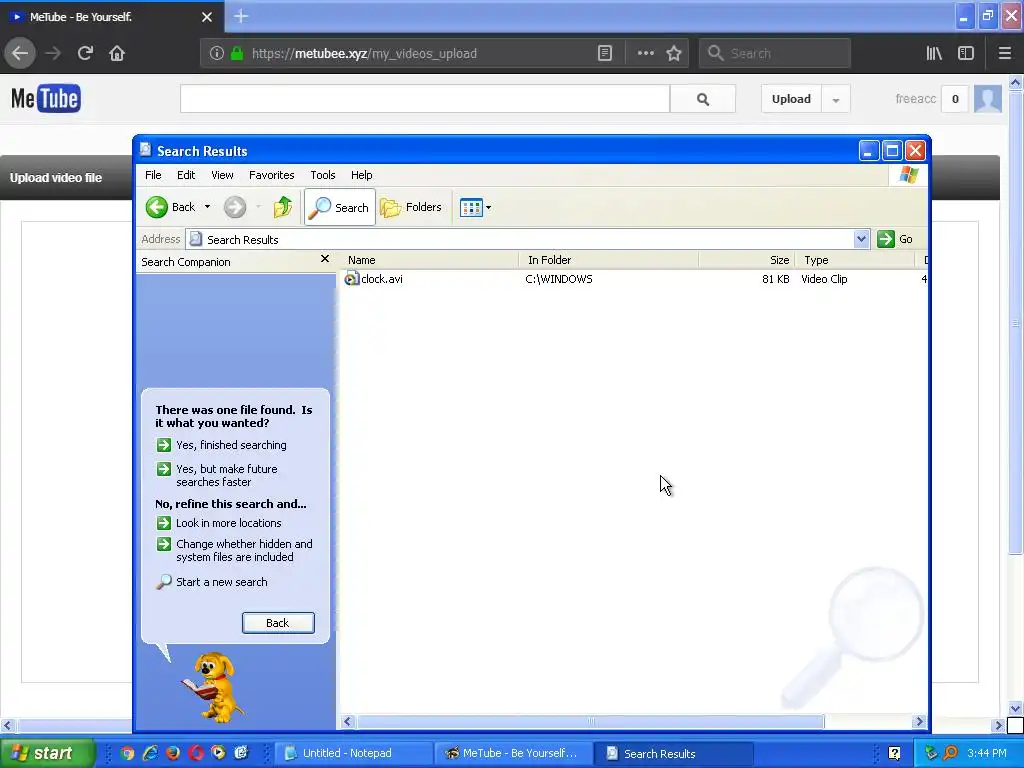Sort results by the Name column

point(430,260)
